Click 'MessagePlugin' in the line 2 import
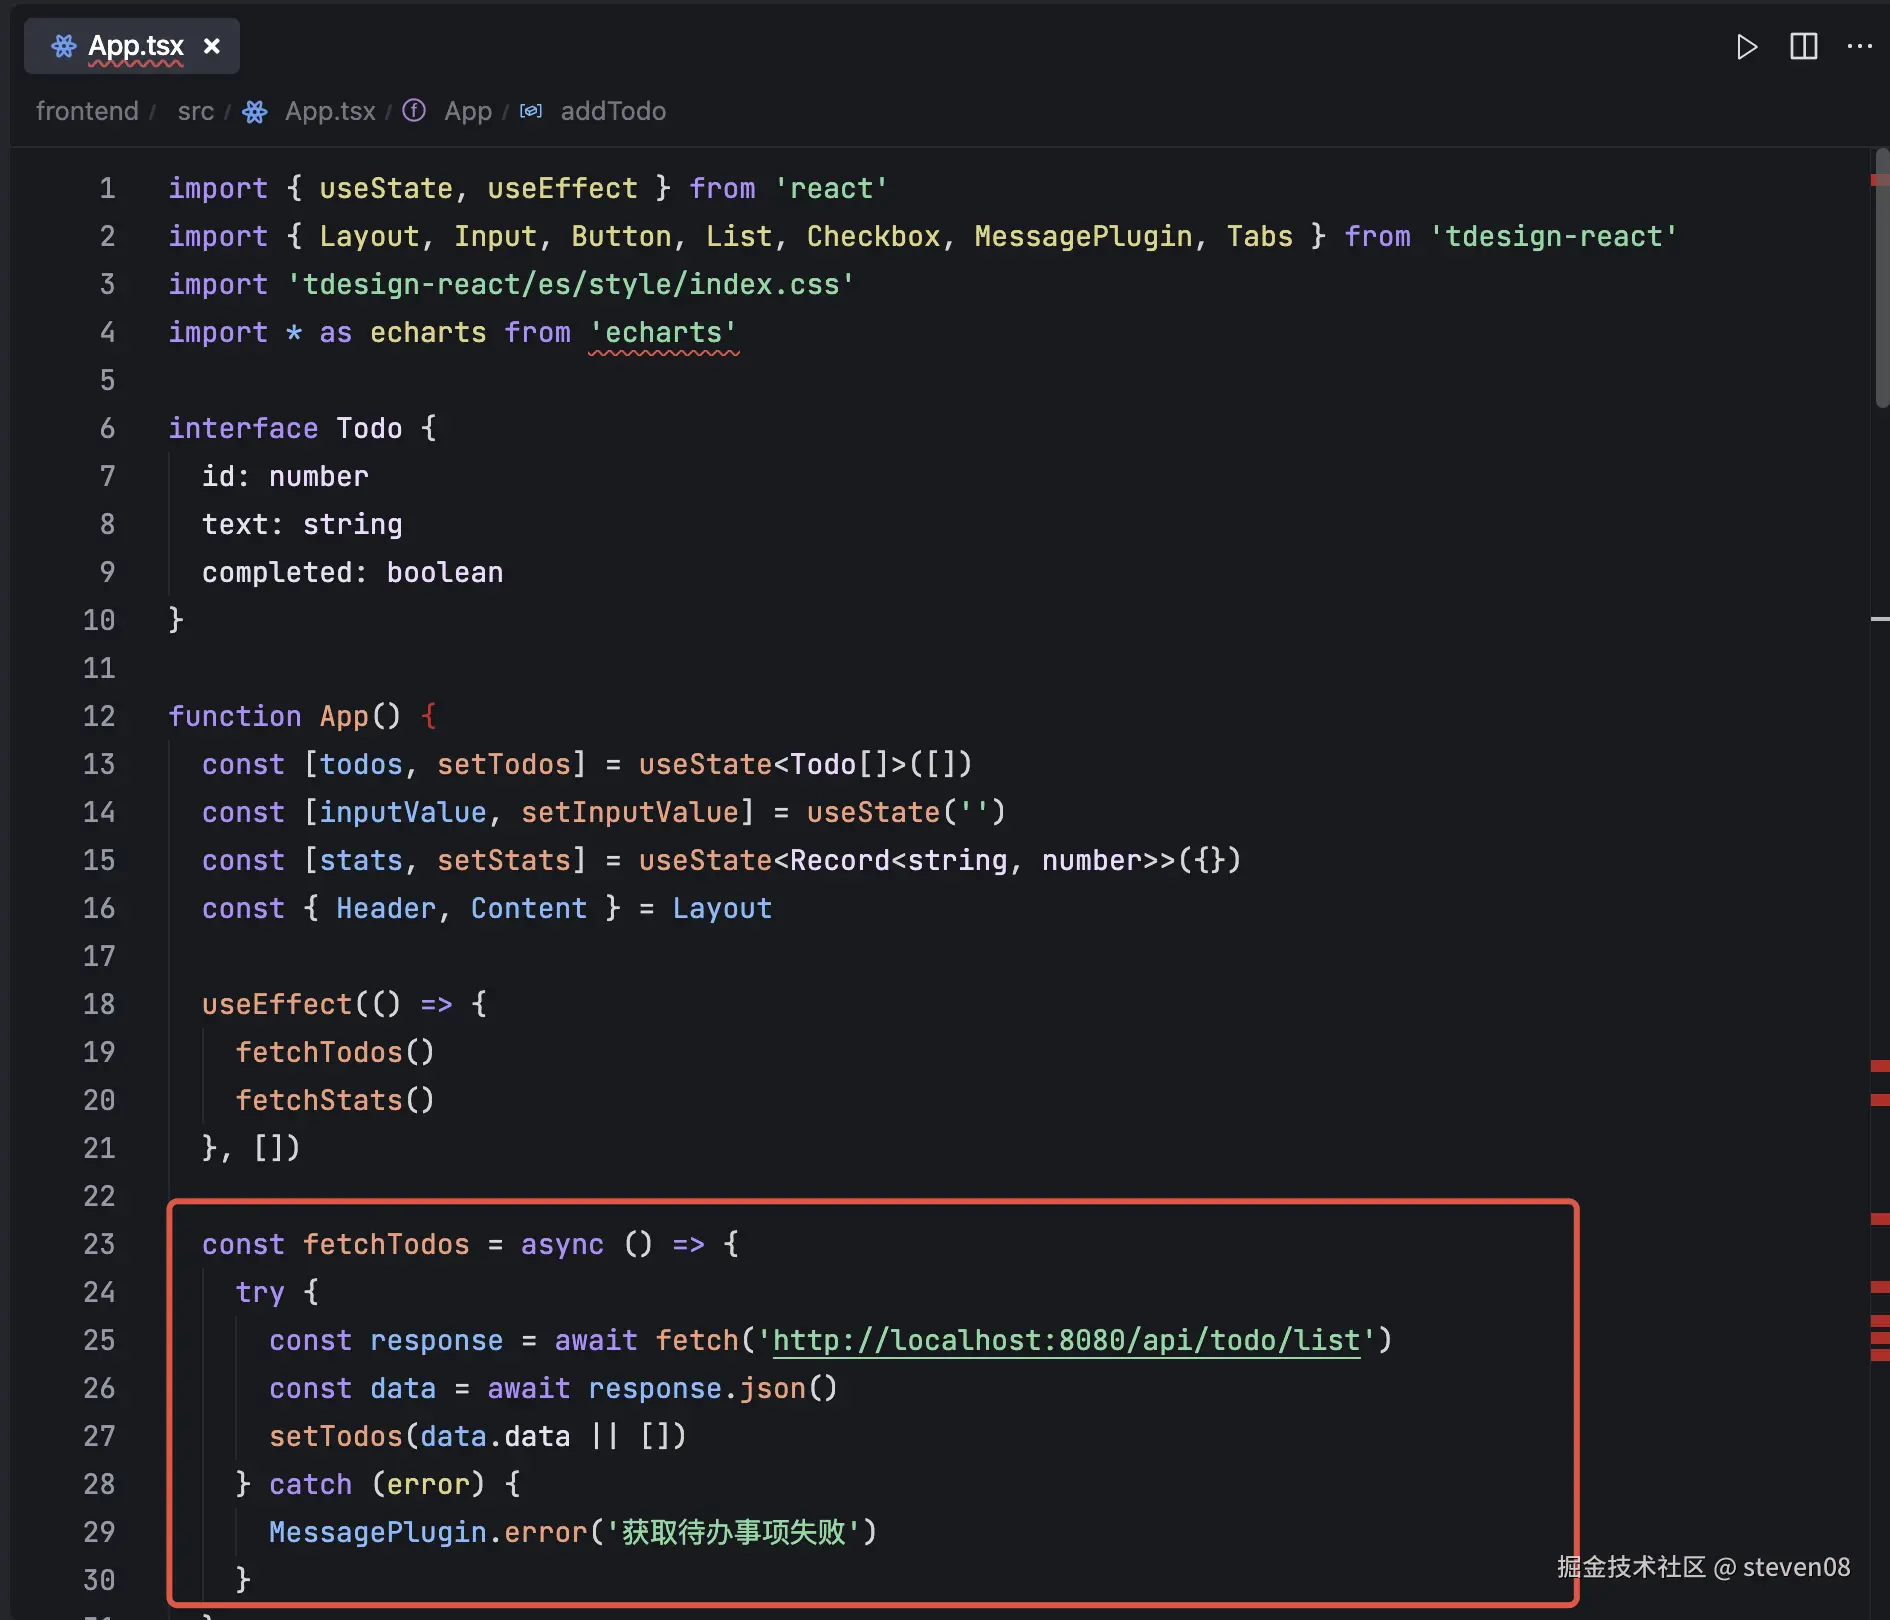The height and width of the screenshot is (1620, 1890). click(1083, 236)
